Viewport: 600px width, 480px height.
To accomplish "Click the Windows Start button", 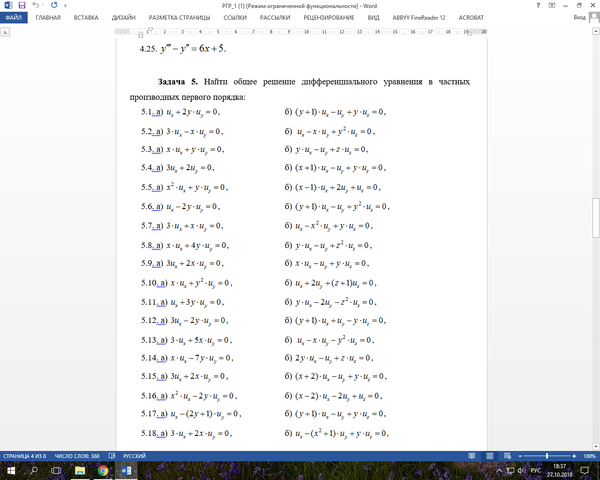I will [10, 472].
